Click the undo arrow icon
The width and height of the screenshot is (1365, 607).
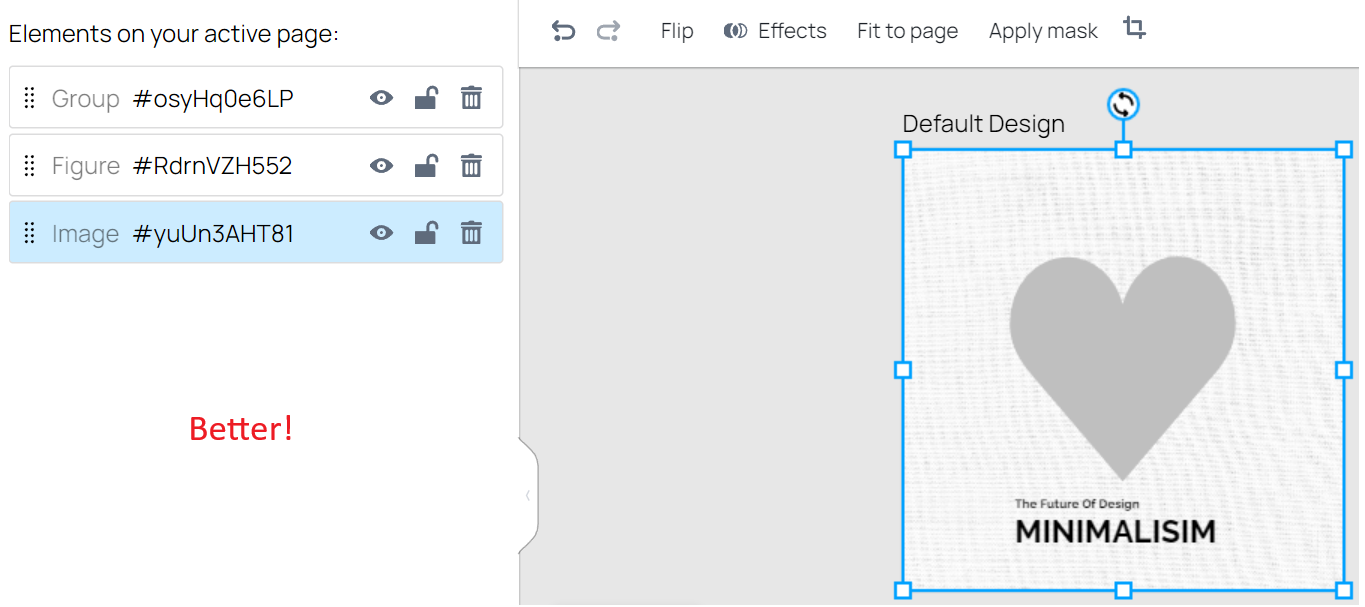tap(563, 31)
